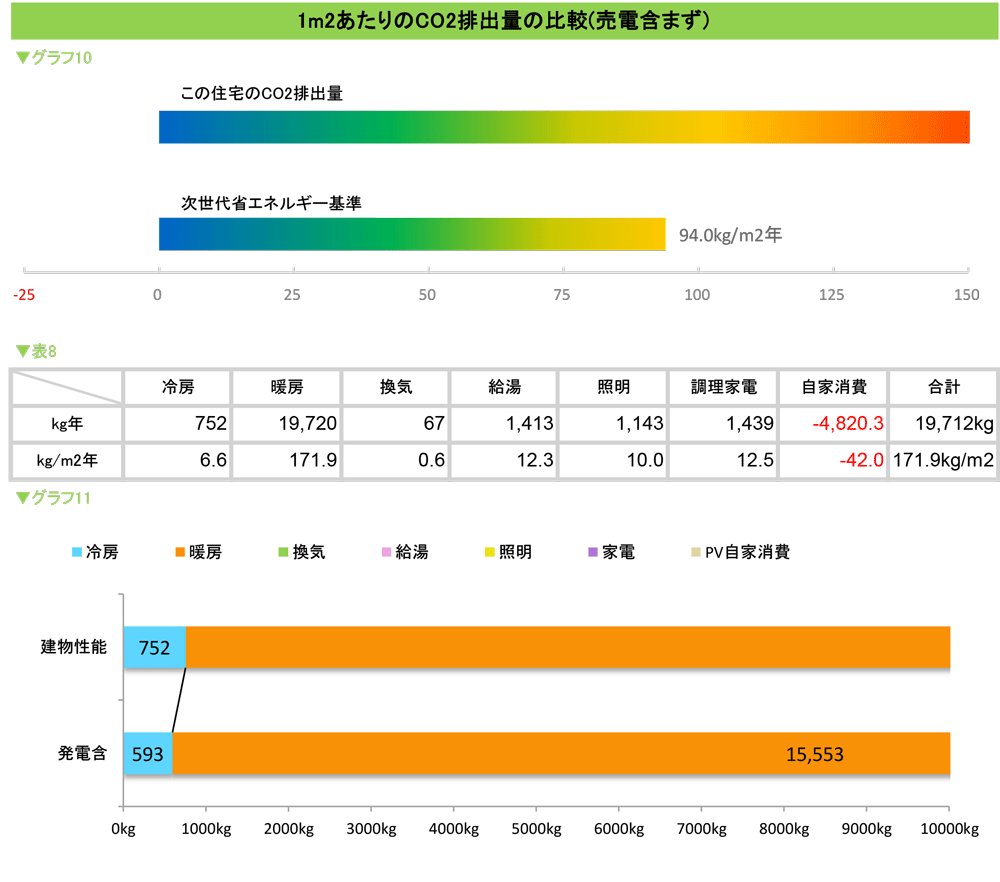
Task: Click the red -25 axis label
Action: click(x=24, y=295)
